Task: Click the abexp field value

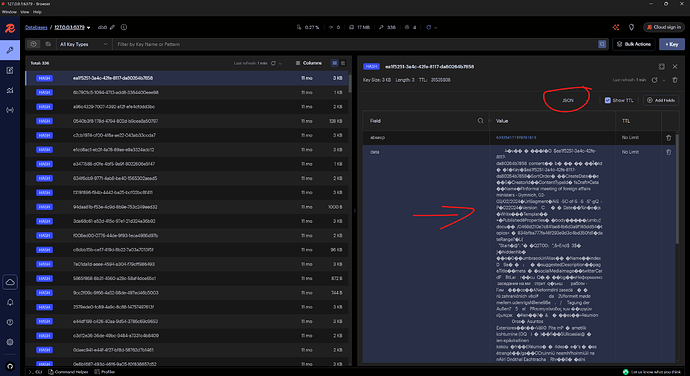Action: [x=516, y=138]
